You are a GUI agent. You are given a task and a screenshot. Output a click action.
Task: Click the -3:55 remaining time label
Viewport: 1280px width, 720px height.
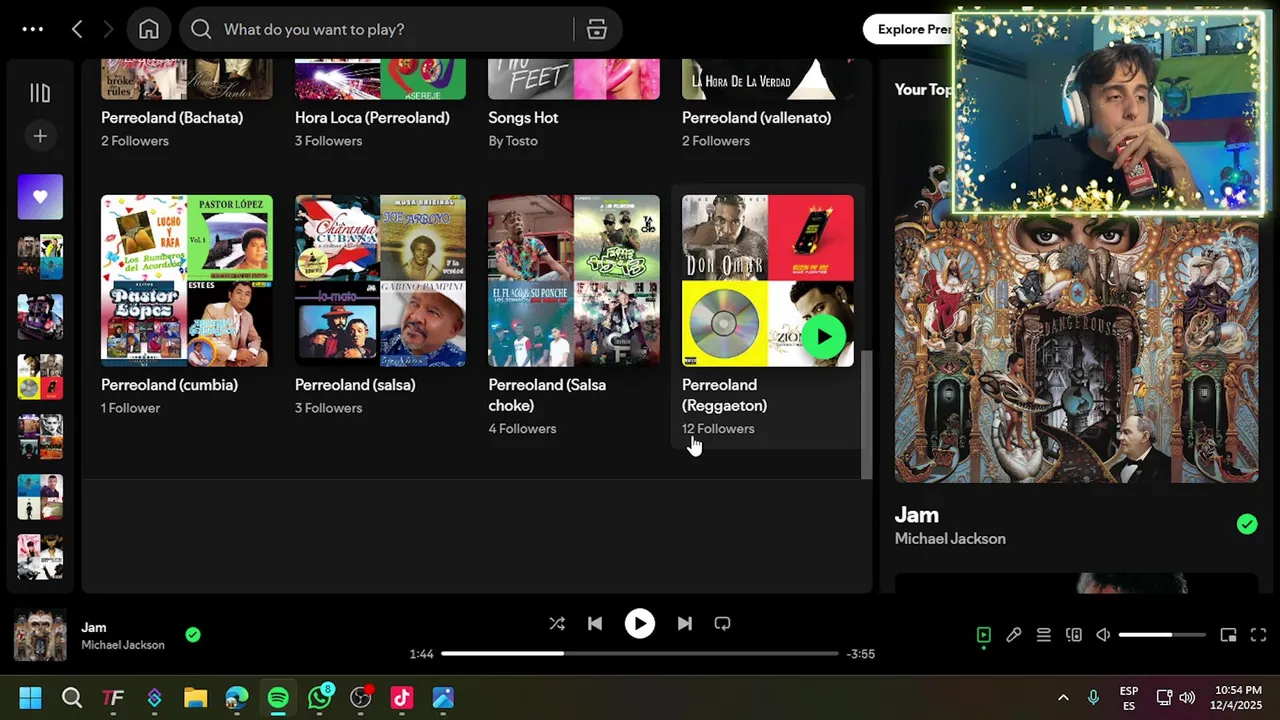point(861,654)
